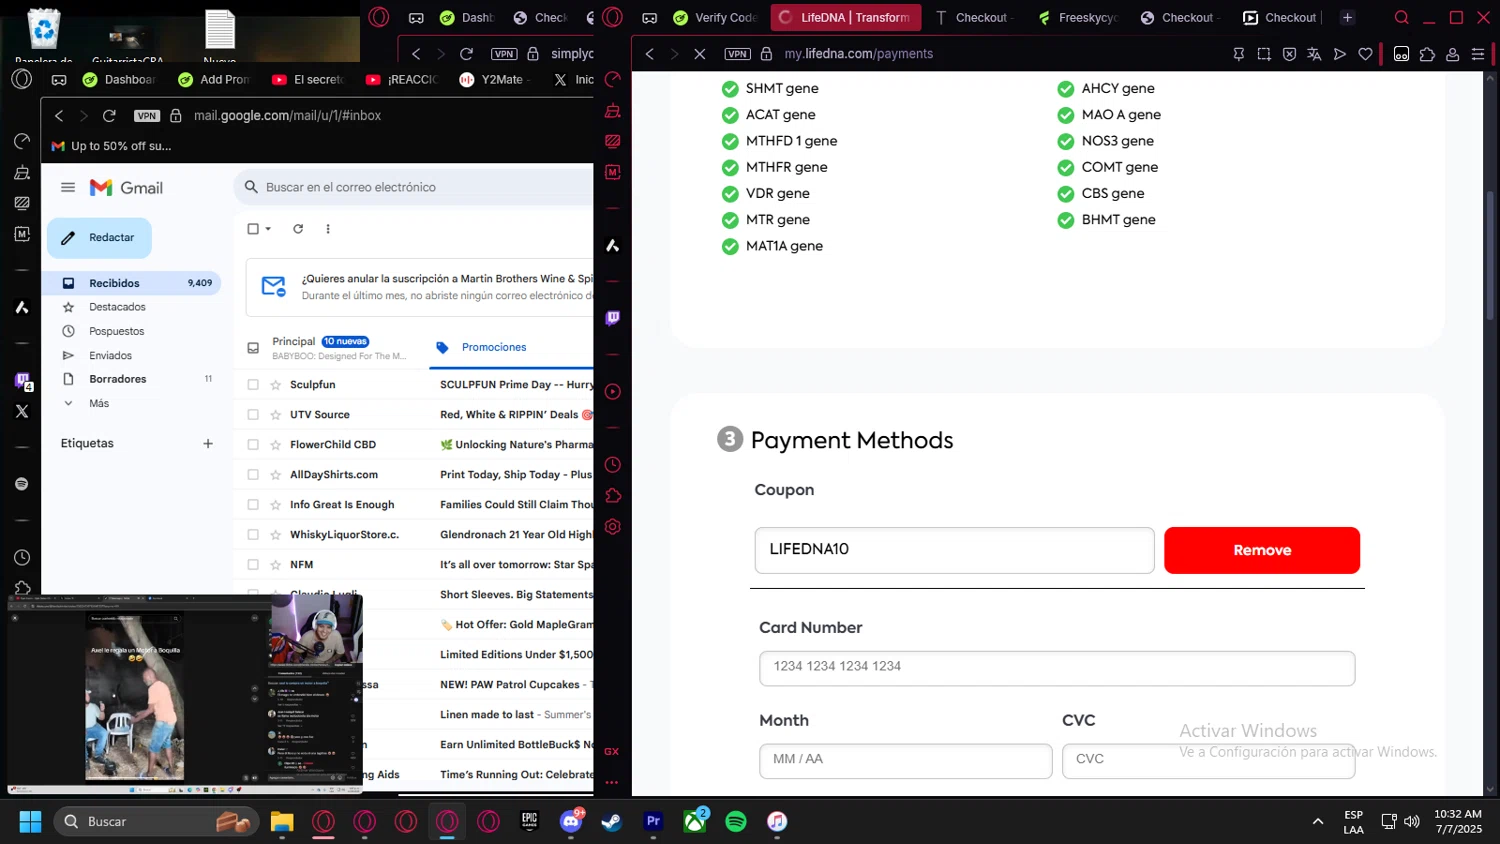Remove the LIFEDNA10 coupon

coord(1262,550)
